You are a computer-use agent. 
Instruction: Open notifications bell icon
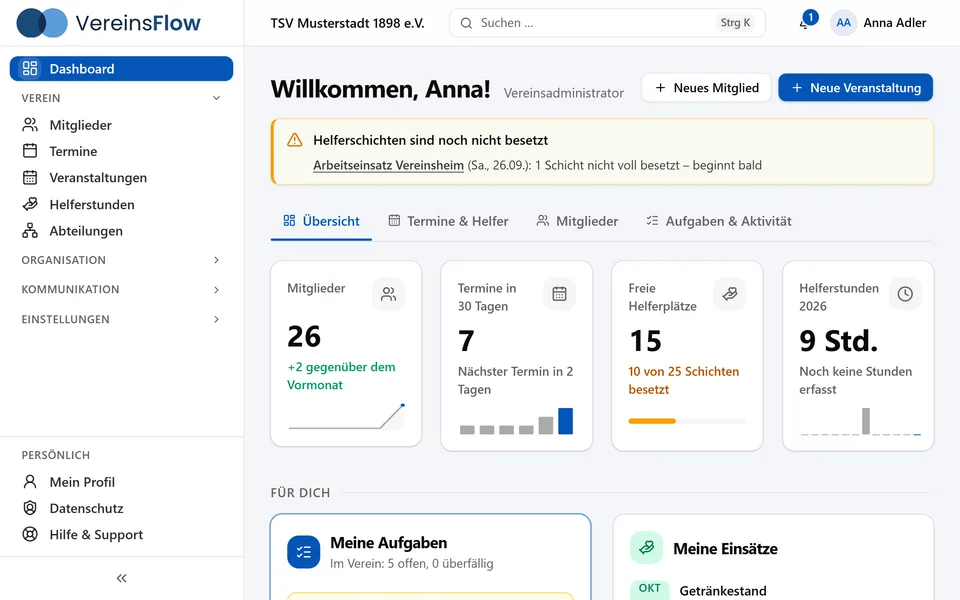[x=804, y=23]
